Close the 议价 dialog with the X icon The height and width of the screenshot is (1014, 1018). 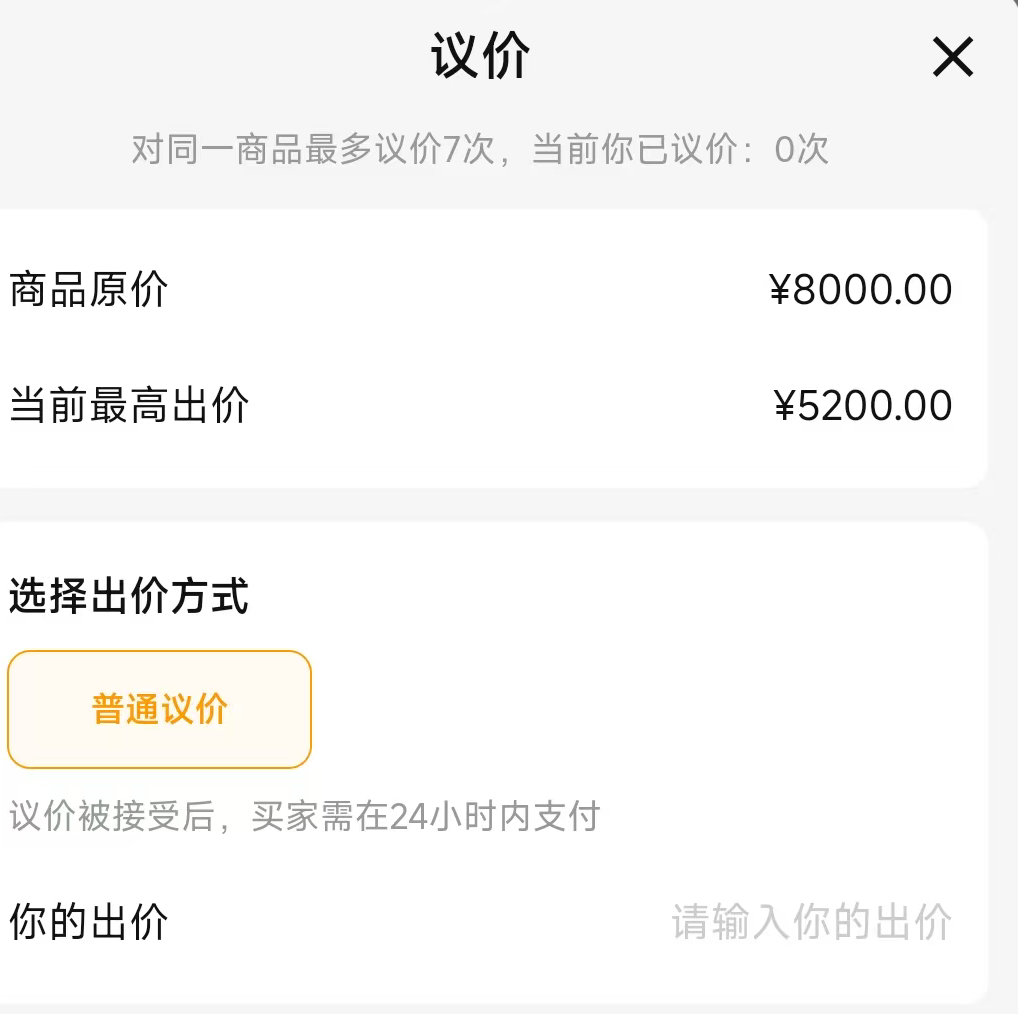coord(952,57)
